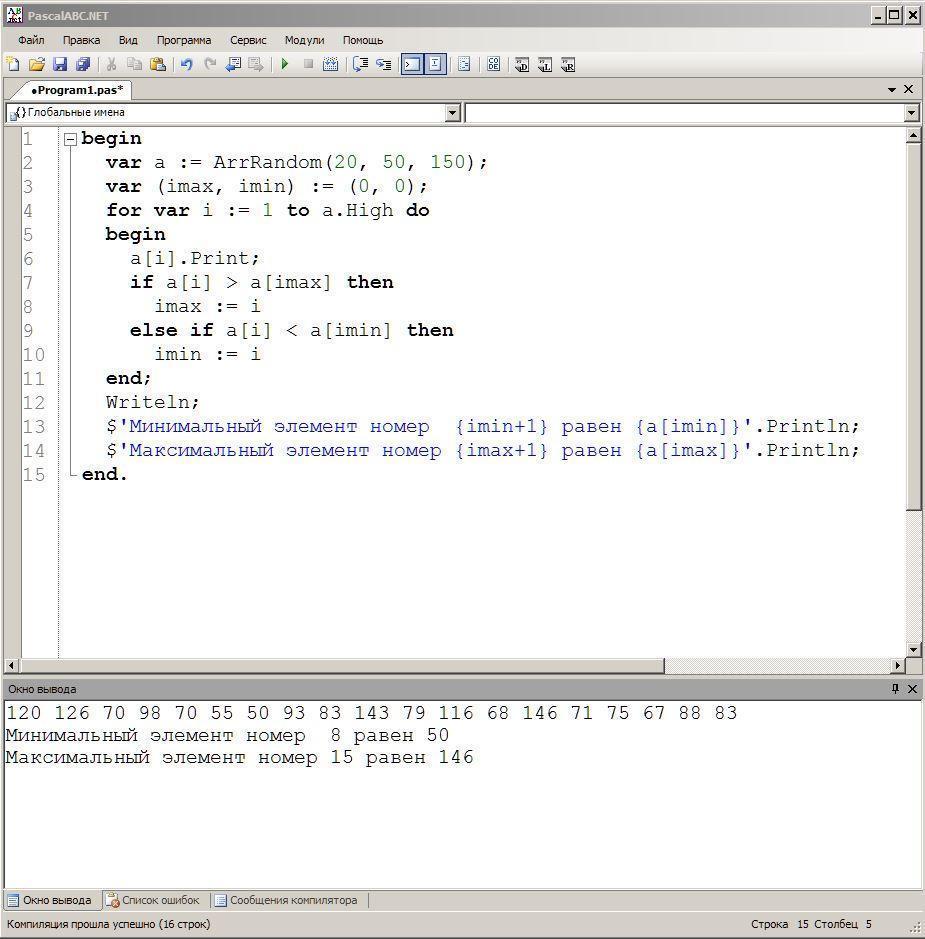The width and height of the screenshot is (925, 939).
Task: Open the Сервис menu
Action: coord(248,40)
